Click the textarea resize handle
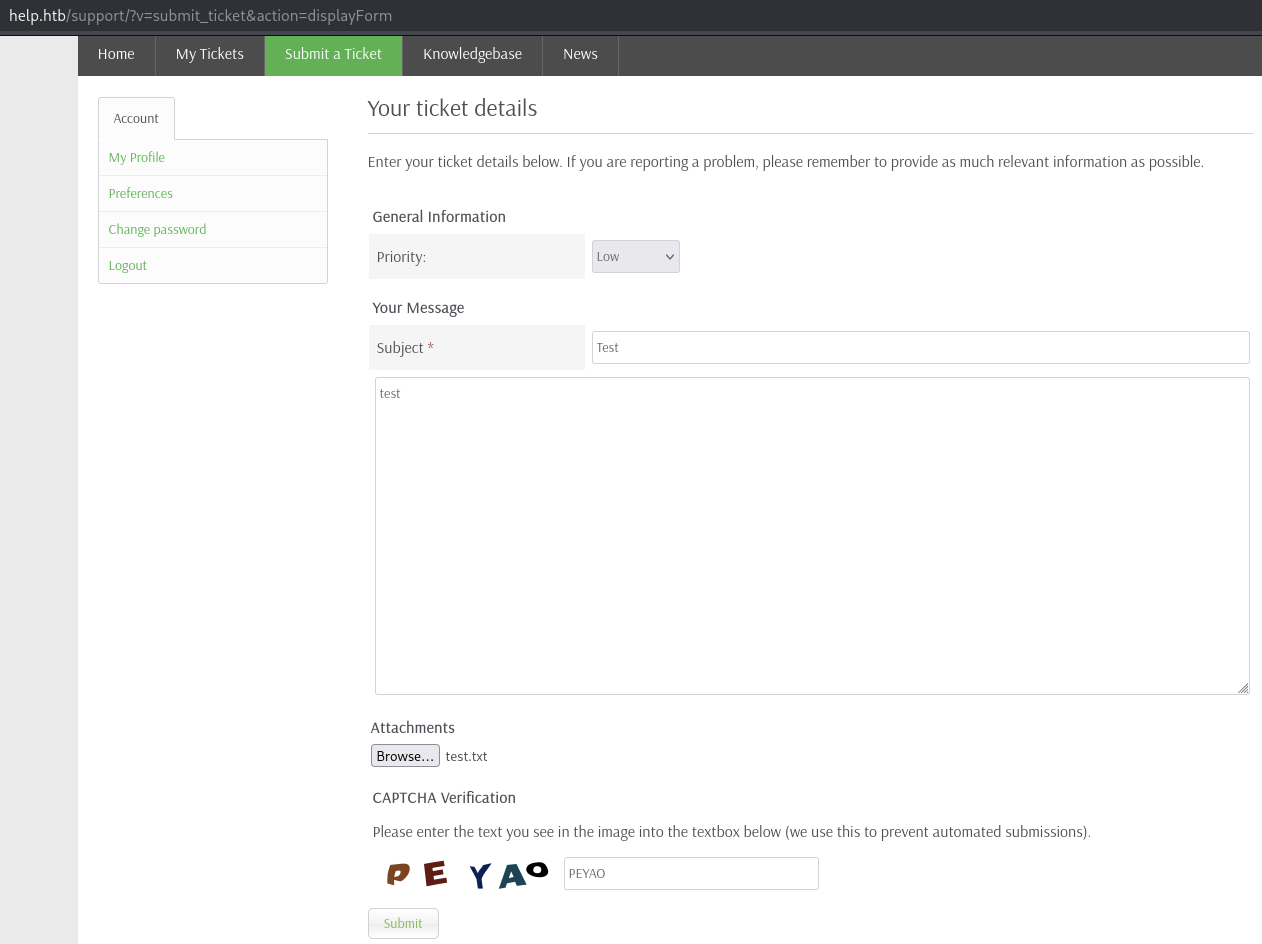 (1242, 687)
